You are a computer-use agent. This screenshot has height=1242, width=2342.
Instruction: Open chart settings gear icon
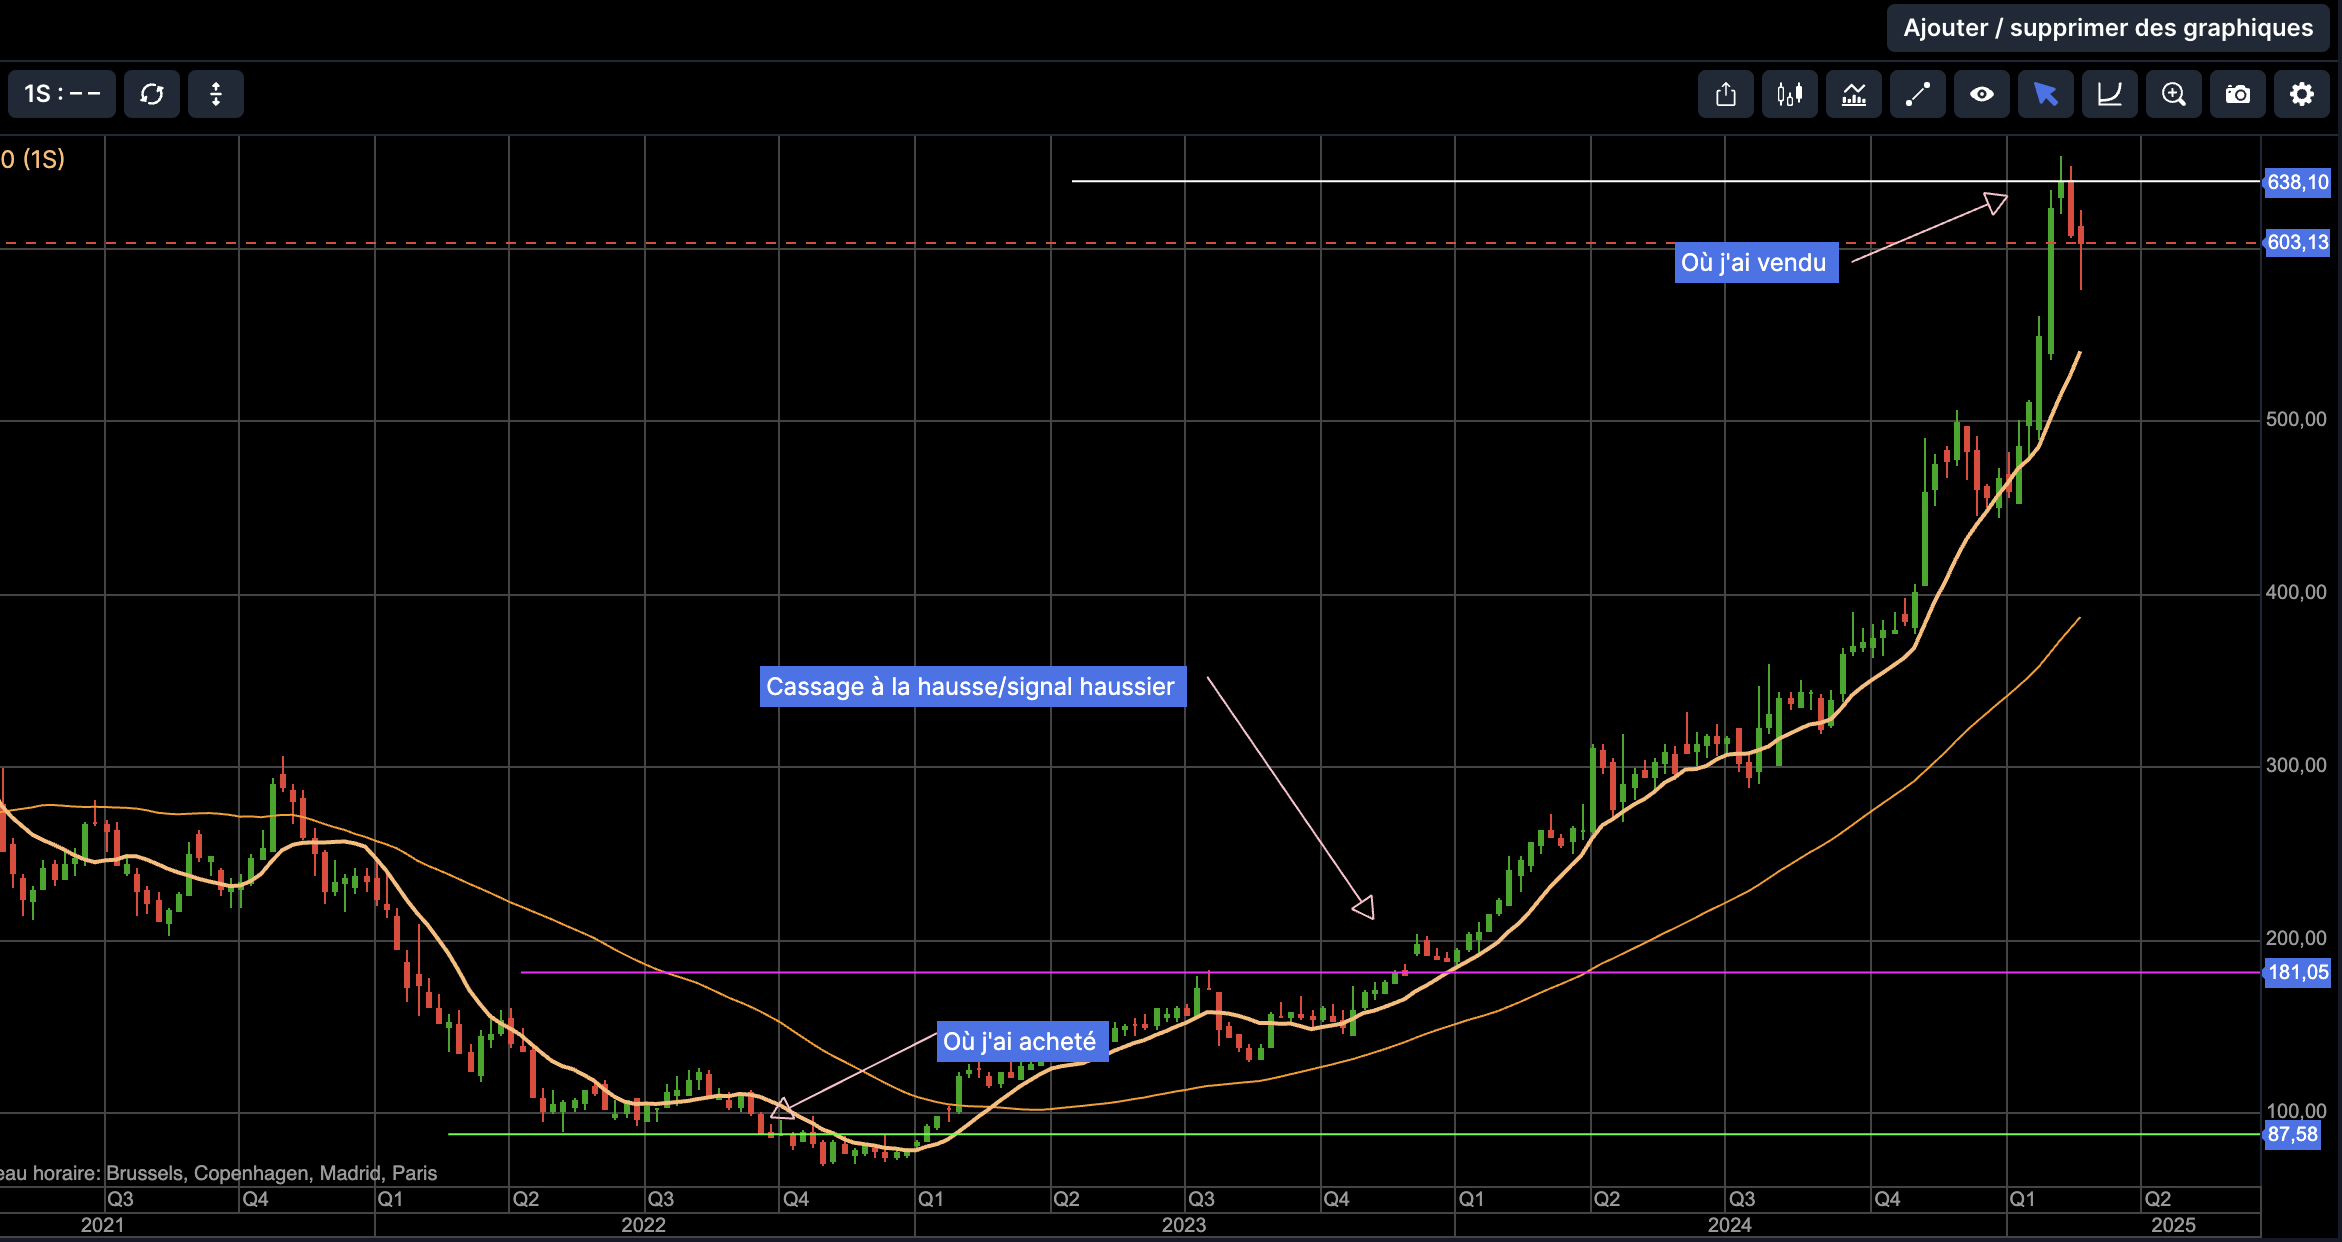coord(2301,94)
